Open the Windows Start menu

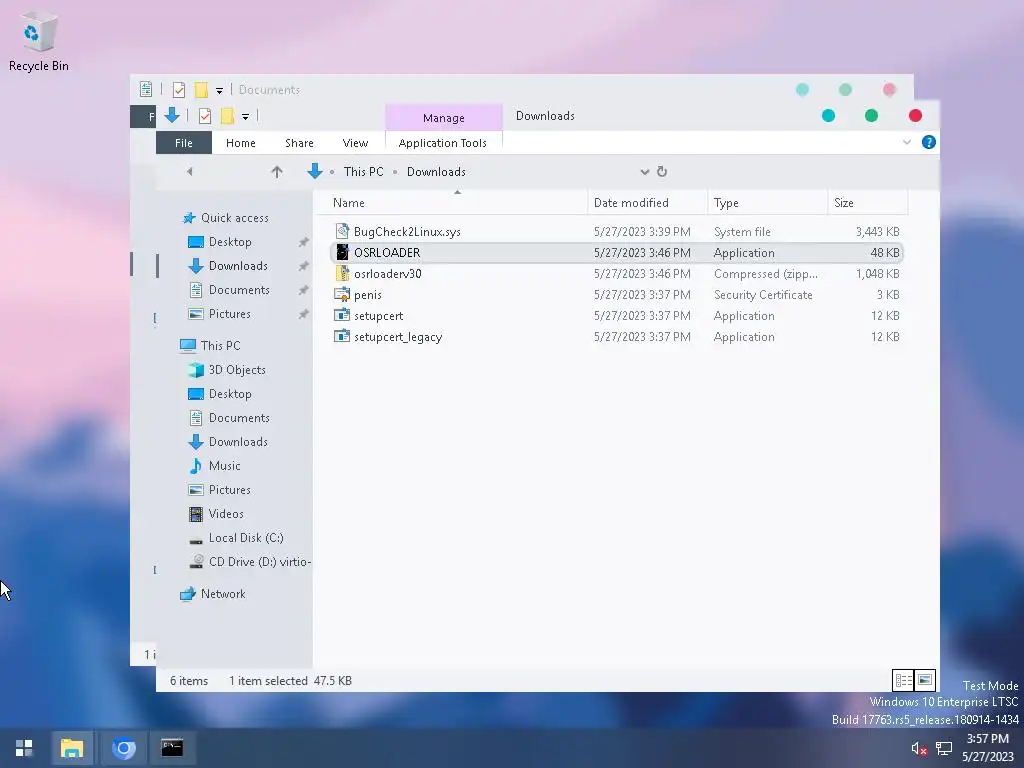[24, 748]
